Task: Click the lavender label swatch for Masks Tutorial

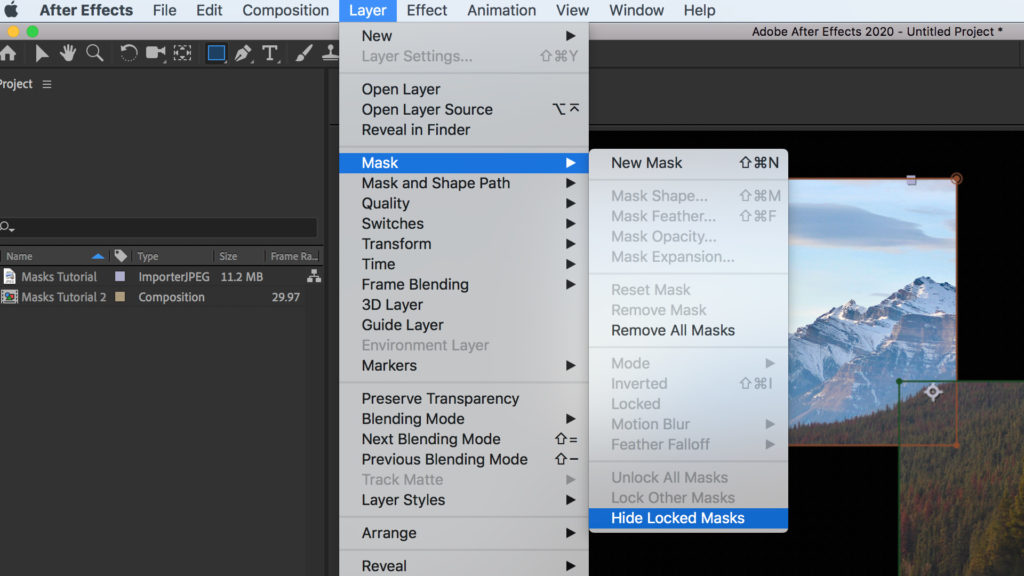Action: (x=120, y=277)
